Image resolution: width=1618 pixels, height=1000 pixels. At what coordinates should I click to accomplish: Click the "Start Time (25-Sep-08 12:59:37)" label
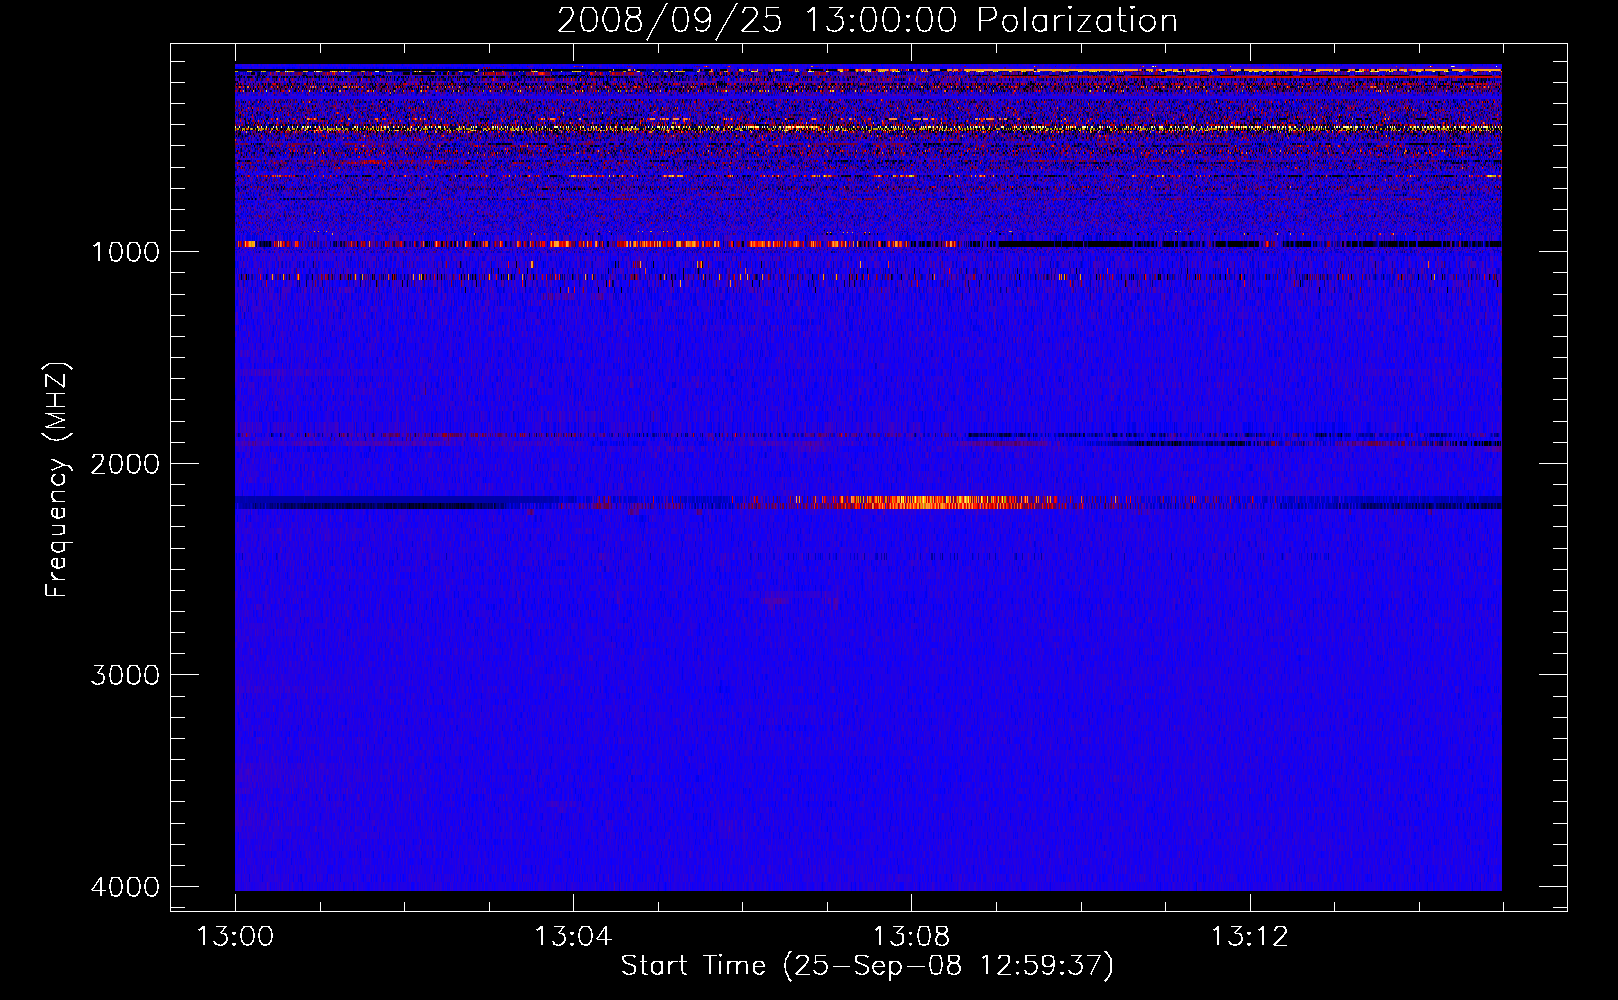[867, 966]
